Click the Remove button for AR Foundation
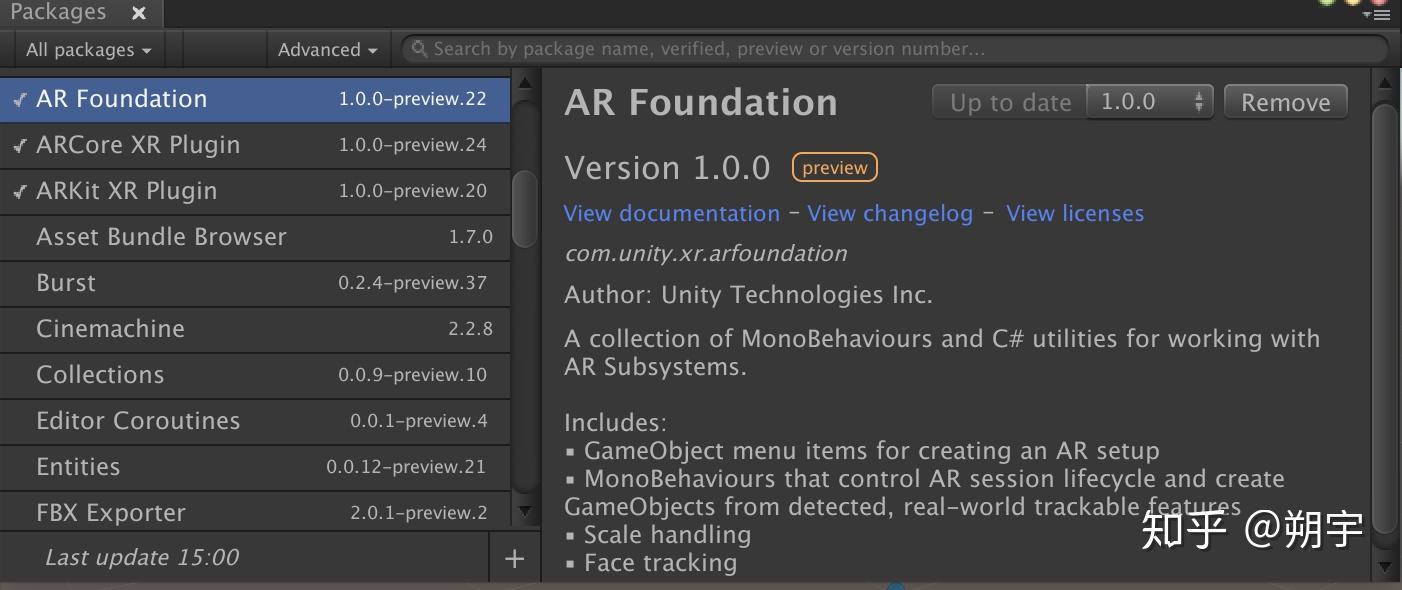Viewport: 1402px width, 590px height. (1285, 100)
